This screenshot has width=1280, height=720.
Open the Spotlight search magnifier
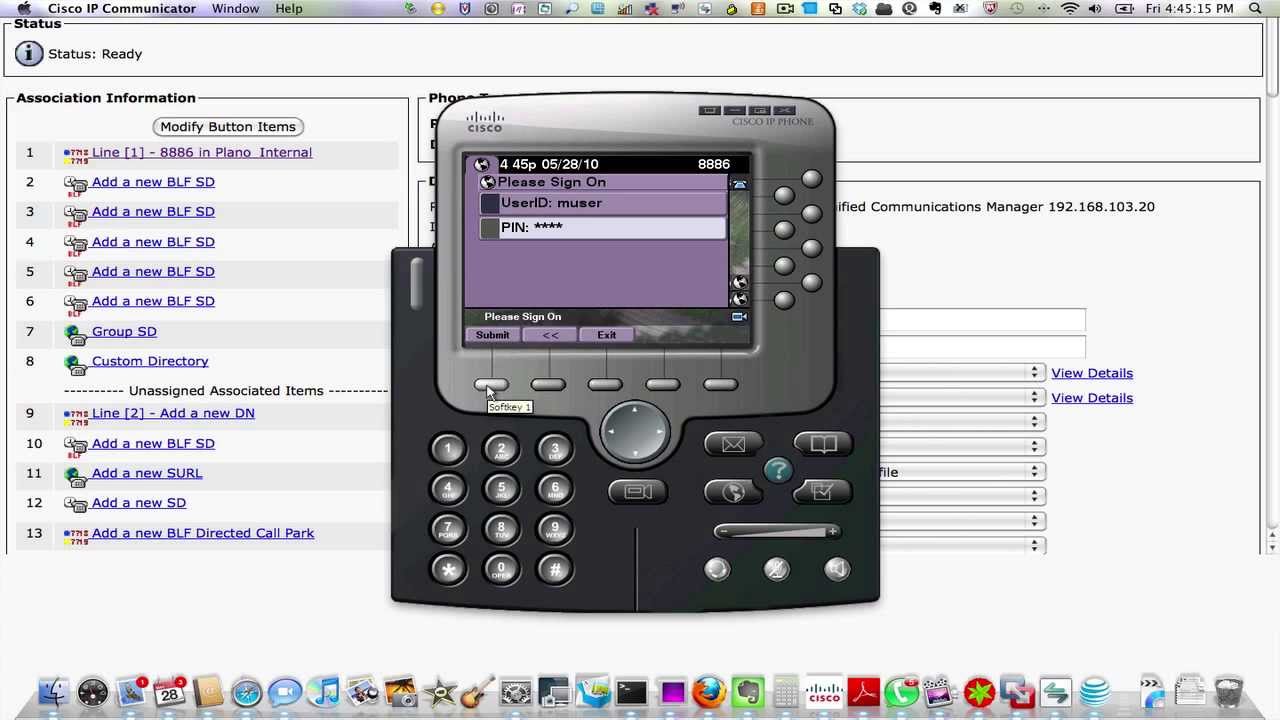tap(1255, 9)
